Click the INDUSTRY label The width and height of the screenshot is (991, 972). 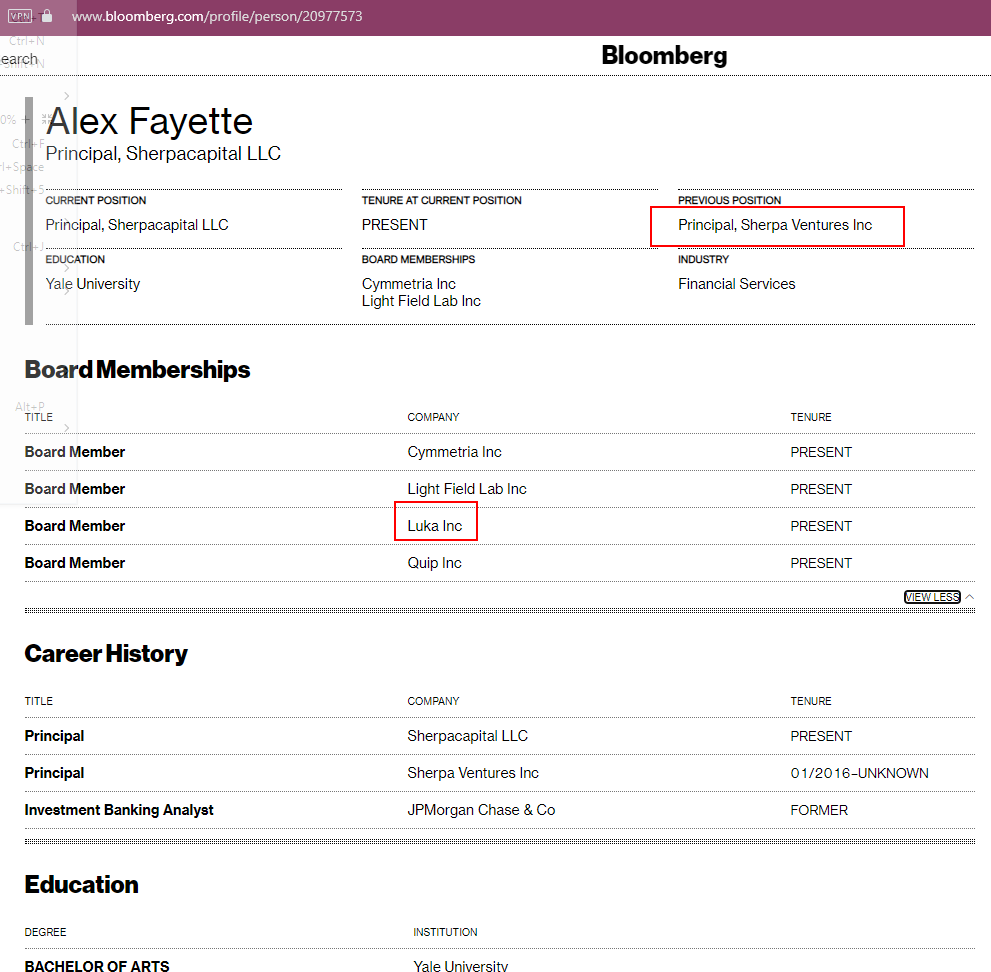(703, 259)
